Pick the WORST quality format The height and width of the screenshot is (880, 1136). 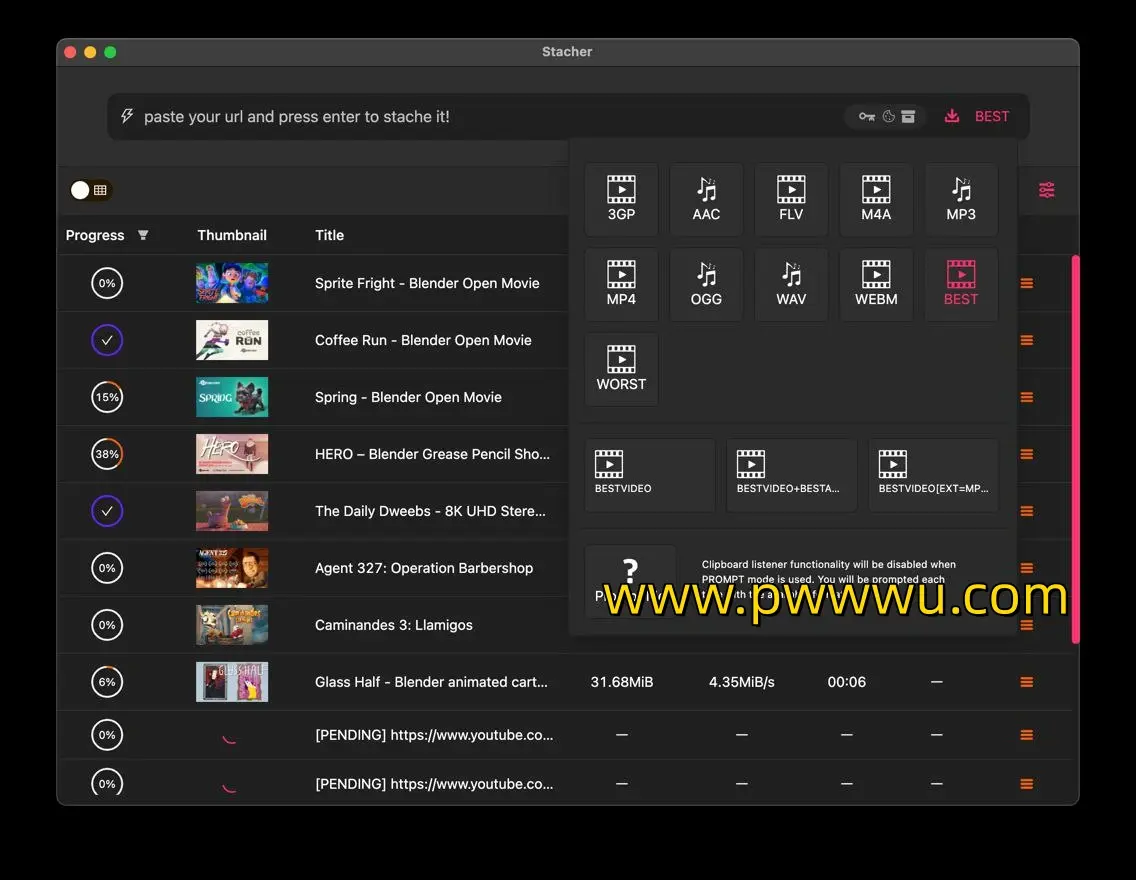(621, 369)
